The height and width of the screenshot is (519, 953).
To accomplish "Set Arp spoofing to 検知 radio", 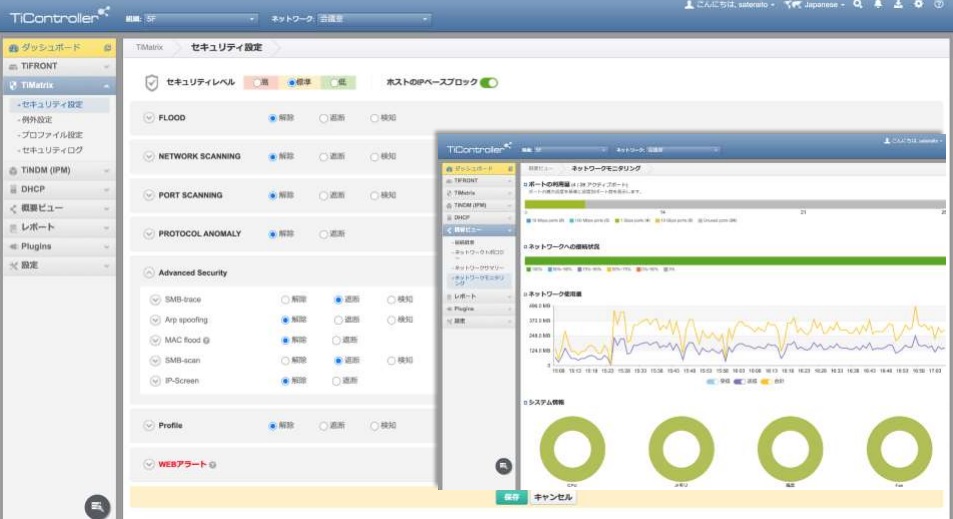I will [391, 320].
